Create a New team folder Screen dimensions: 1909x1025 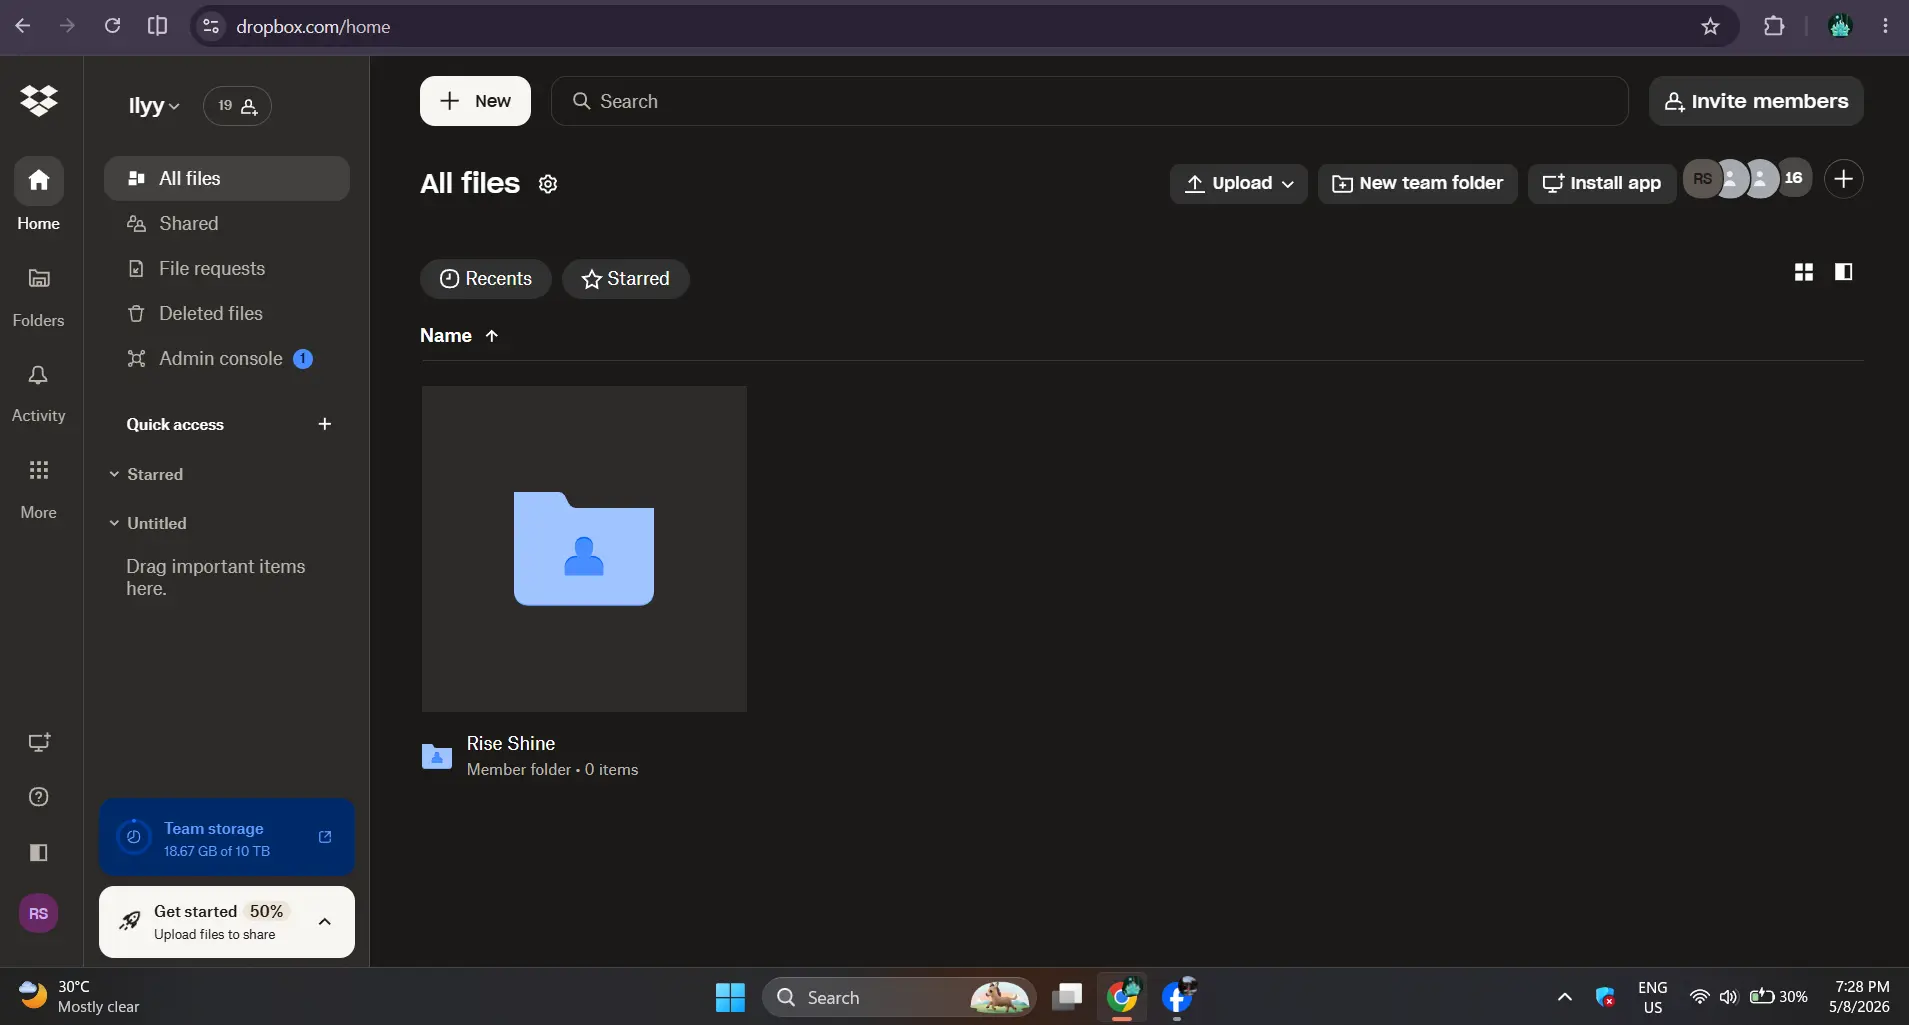pyautogui.click(x=1418, y=183)
